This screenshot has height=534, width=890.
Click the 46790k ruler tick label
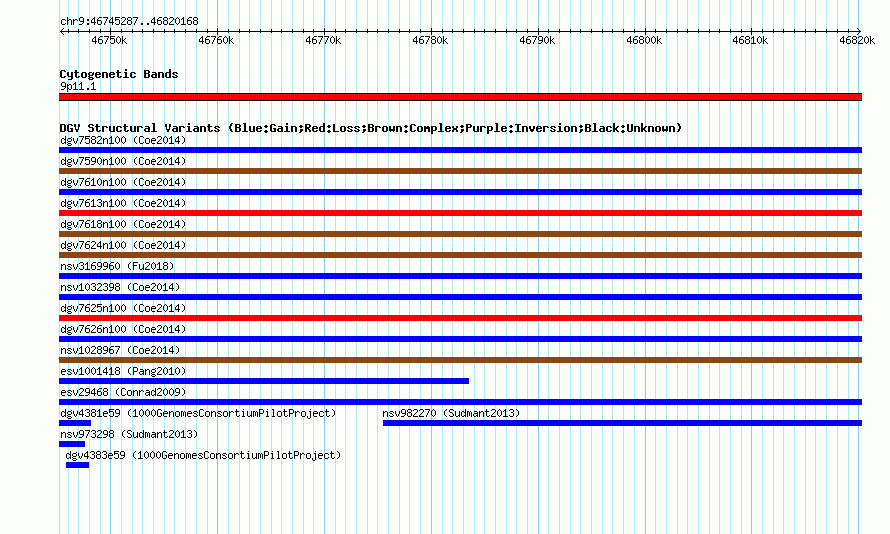point(537,41)
